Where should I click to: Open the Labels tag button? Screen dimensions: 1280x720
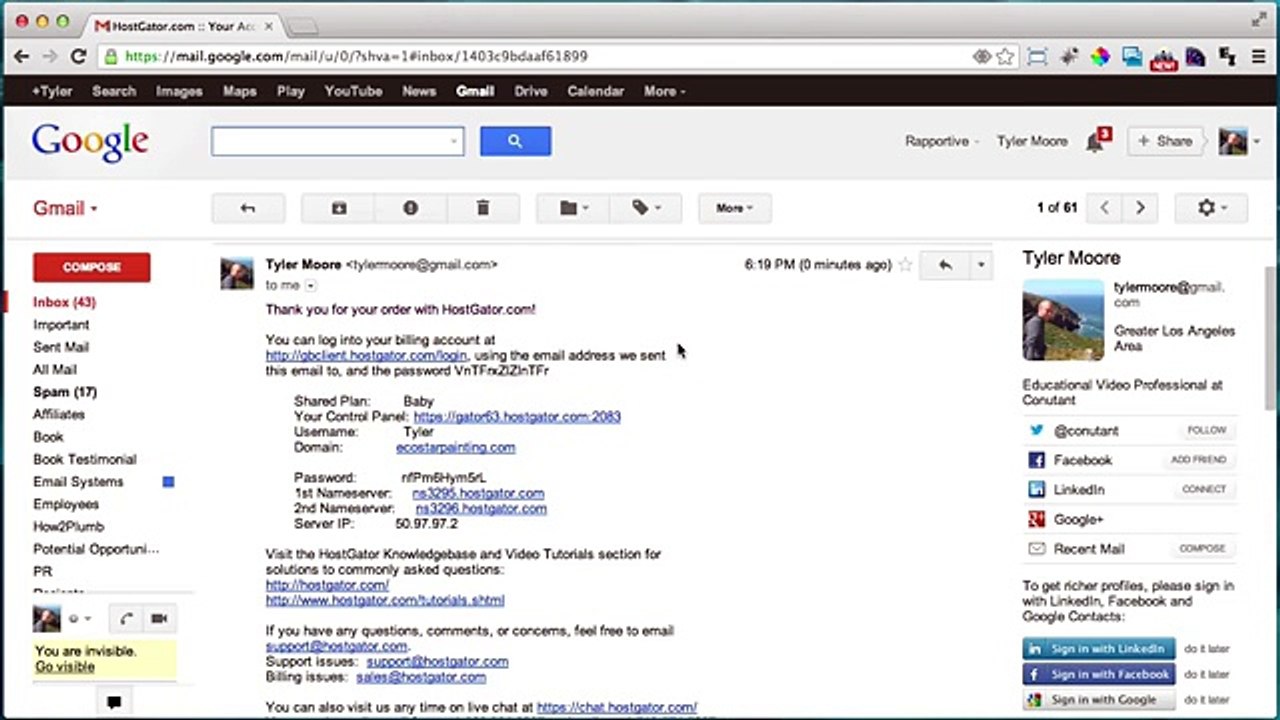646,208
